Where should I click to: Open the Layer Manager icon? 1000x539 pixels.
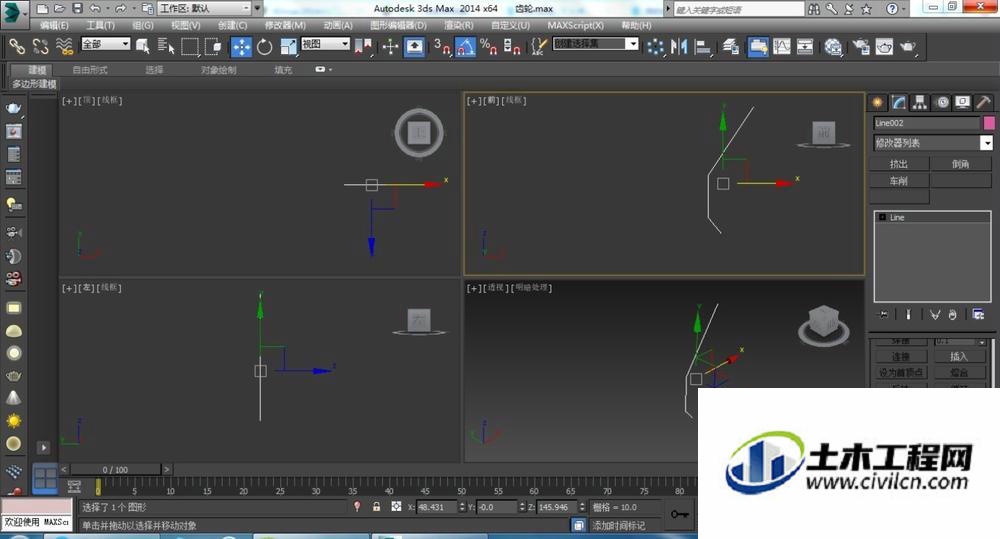pyautogui.click(x=731, y=47)
